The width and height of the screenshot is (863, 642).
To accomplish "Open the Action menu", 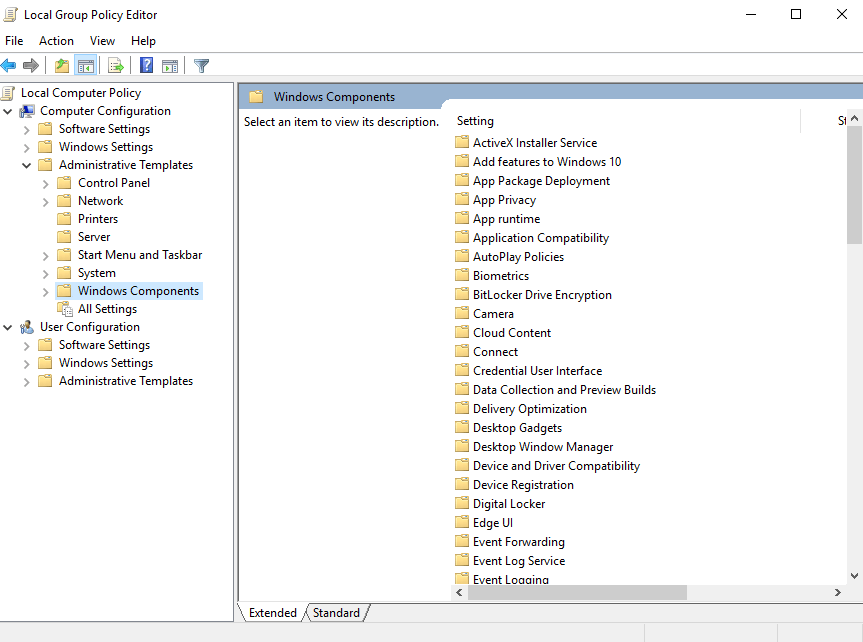I will tap(56, 41).
